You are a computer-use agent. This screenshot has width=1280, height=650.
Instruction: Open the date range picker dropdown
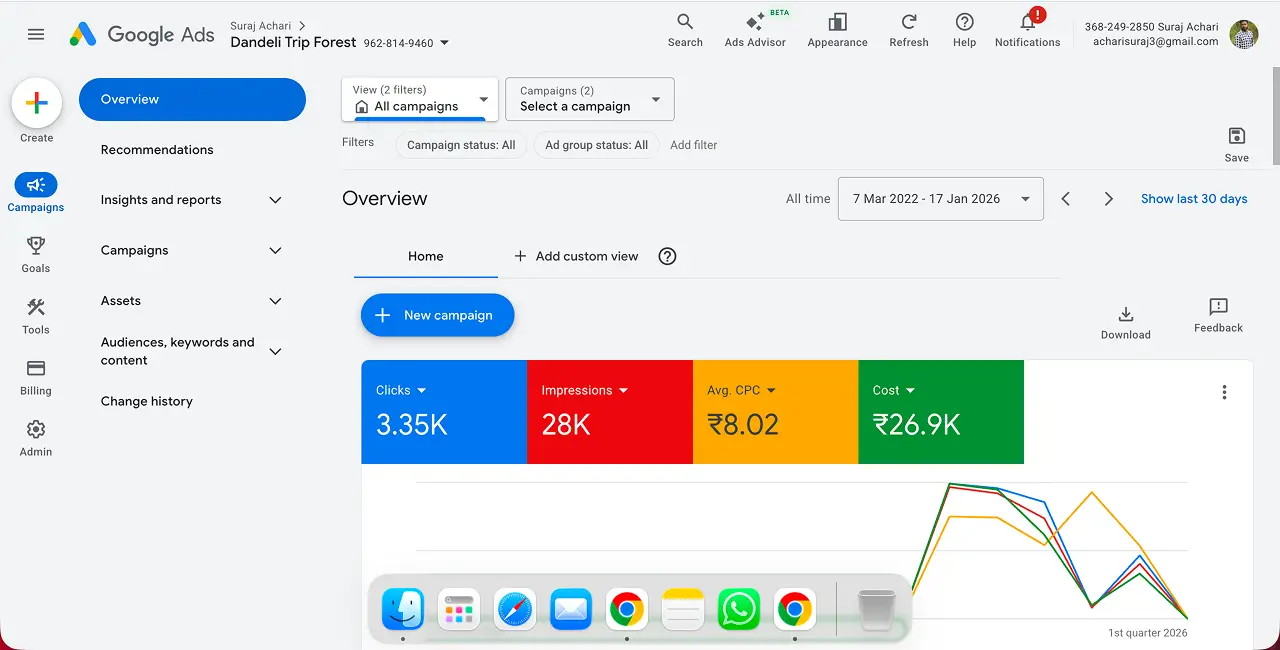939,198
